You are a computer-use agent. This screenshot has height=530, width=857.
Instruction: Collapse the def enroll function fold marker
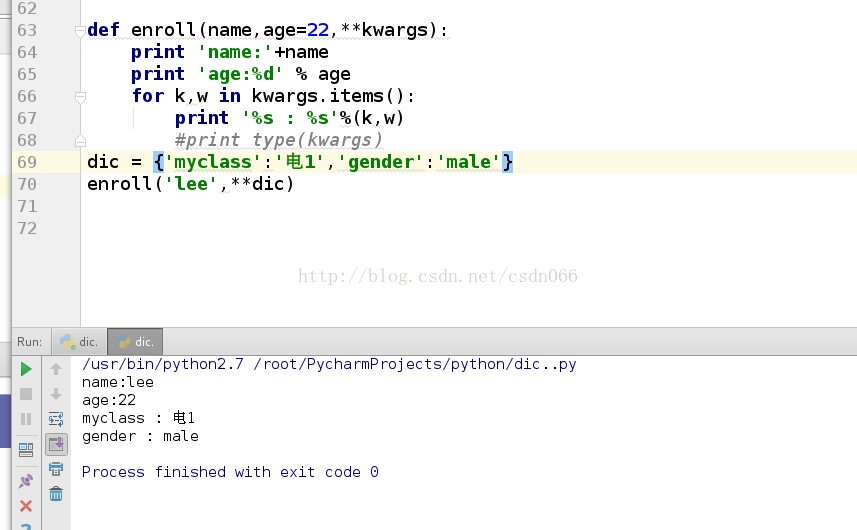tap(80, 31)
